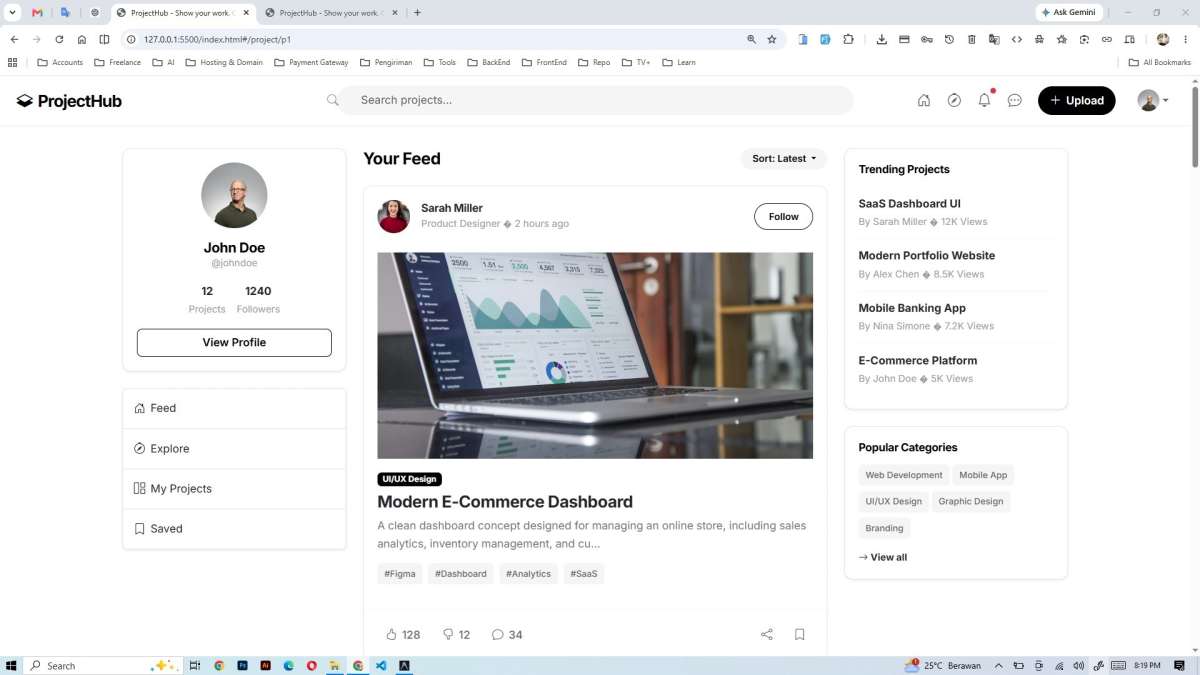The height and width of the screenshot is (675, 1200).
Task: Click the #Analytics hashtag
Action: click(529, 574)
